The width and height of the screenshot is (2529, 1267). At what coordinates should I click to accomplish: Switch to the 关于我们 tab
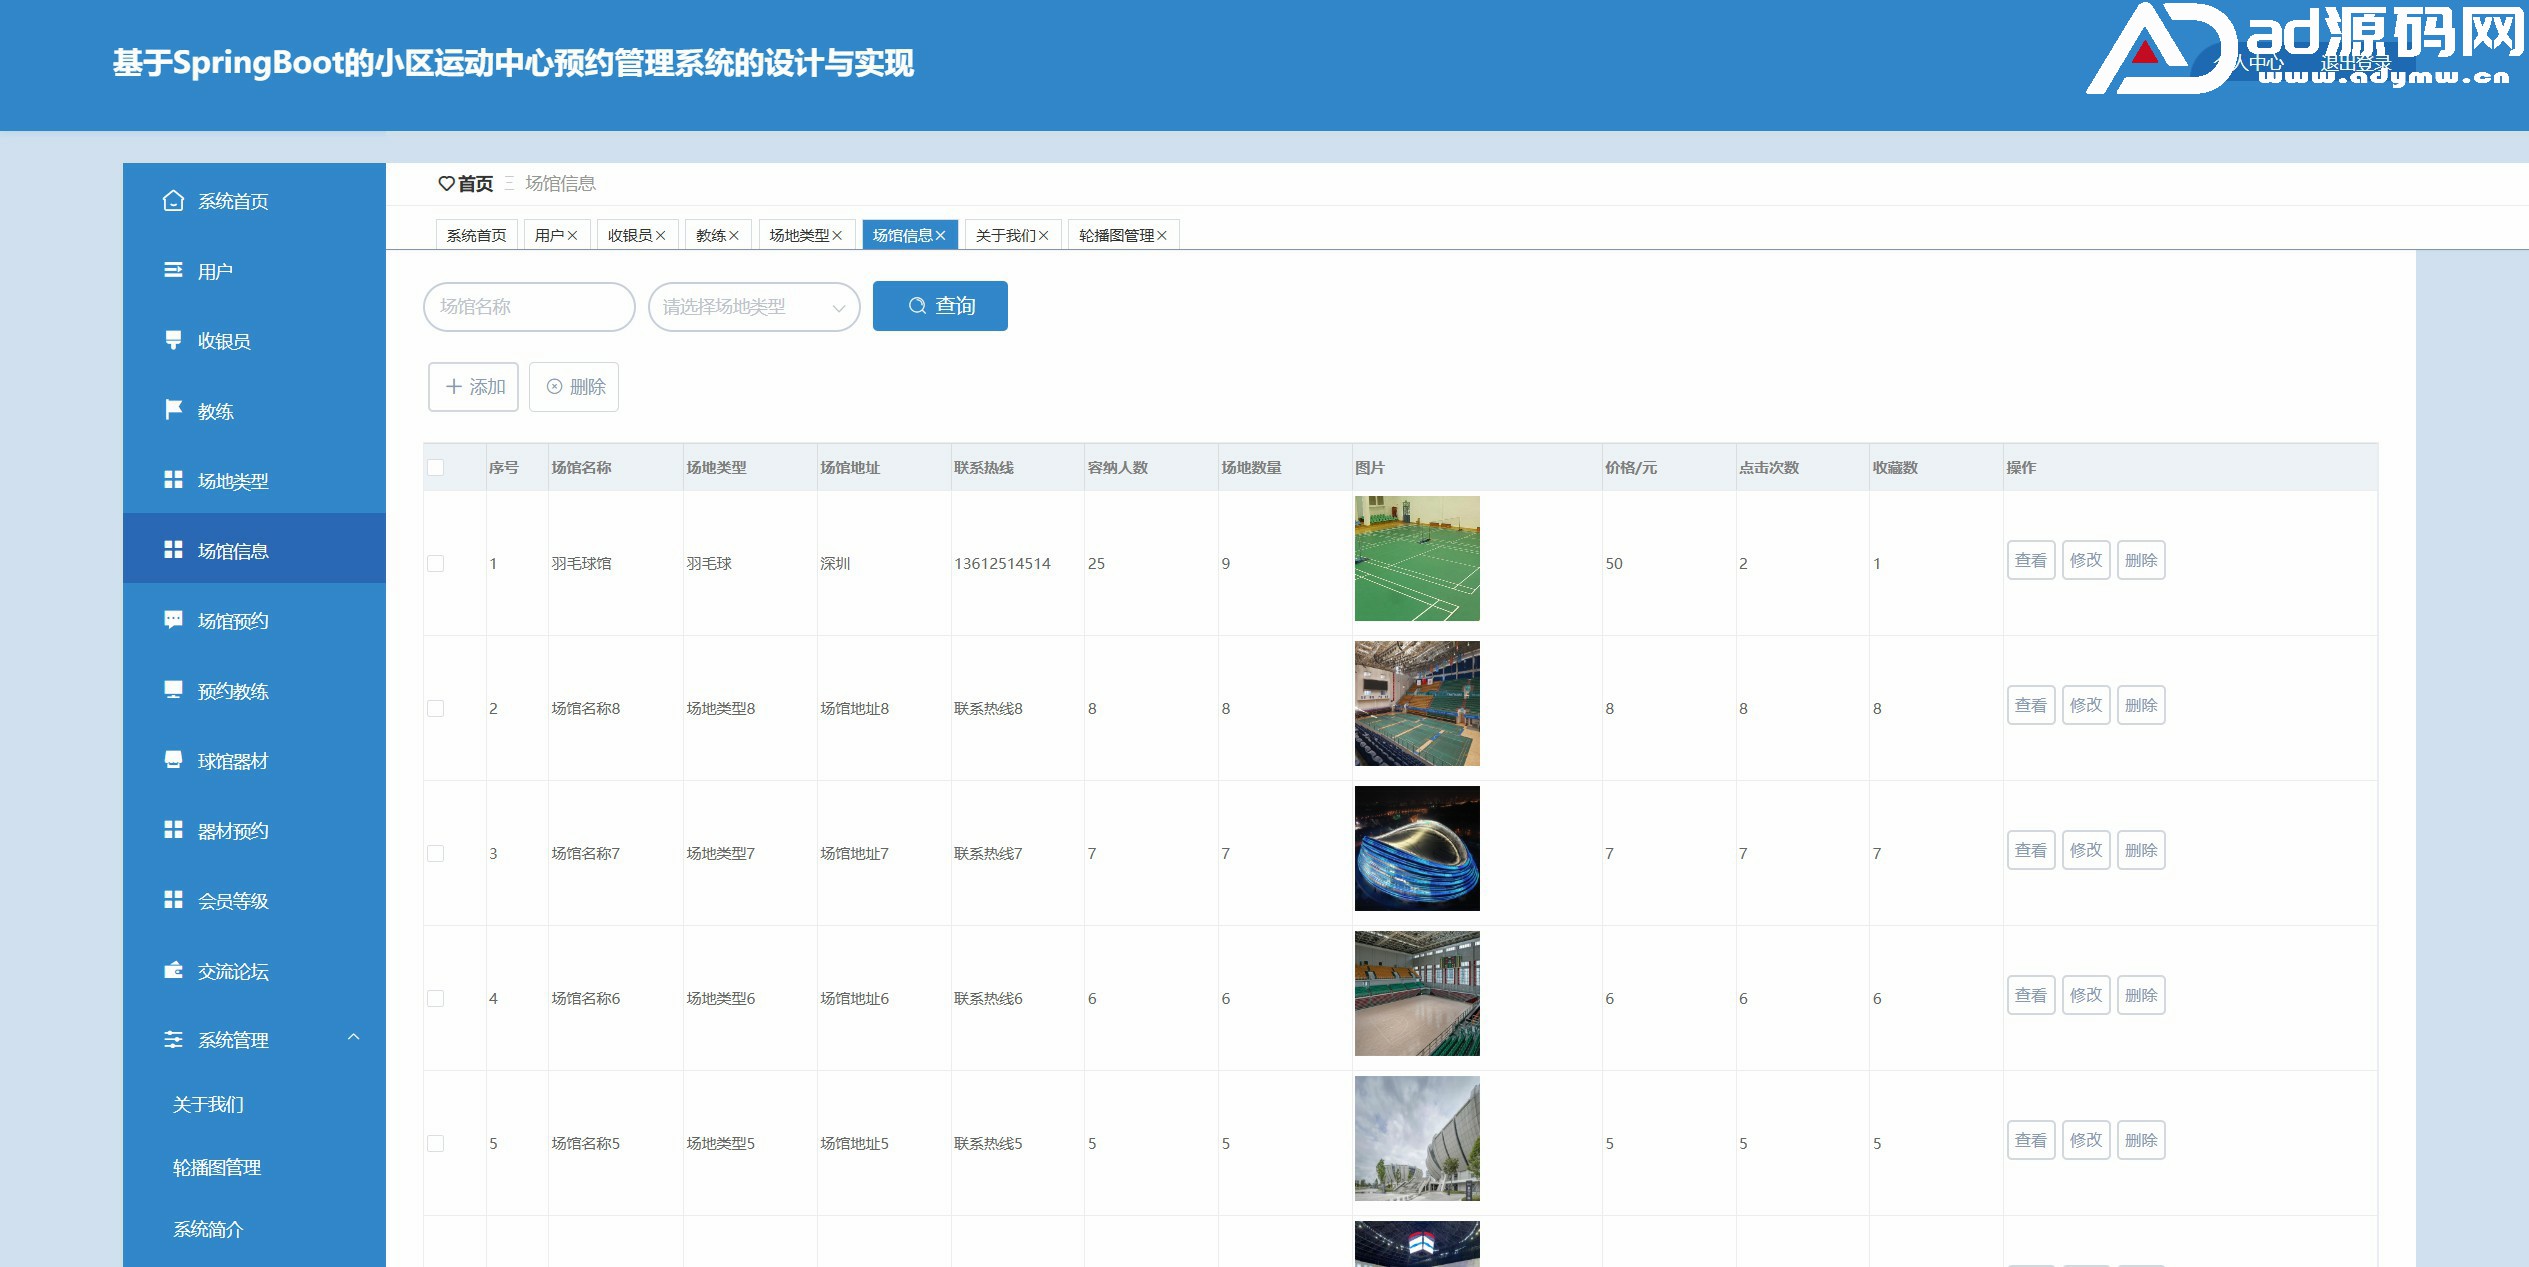(1004, 236)
